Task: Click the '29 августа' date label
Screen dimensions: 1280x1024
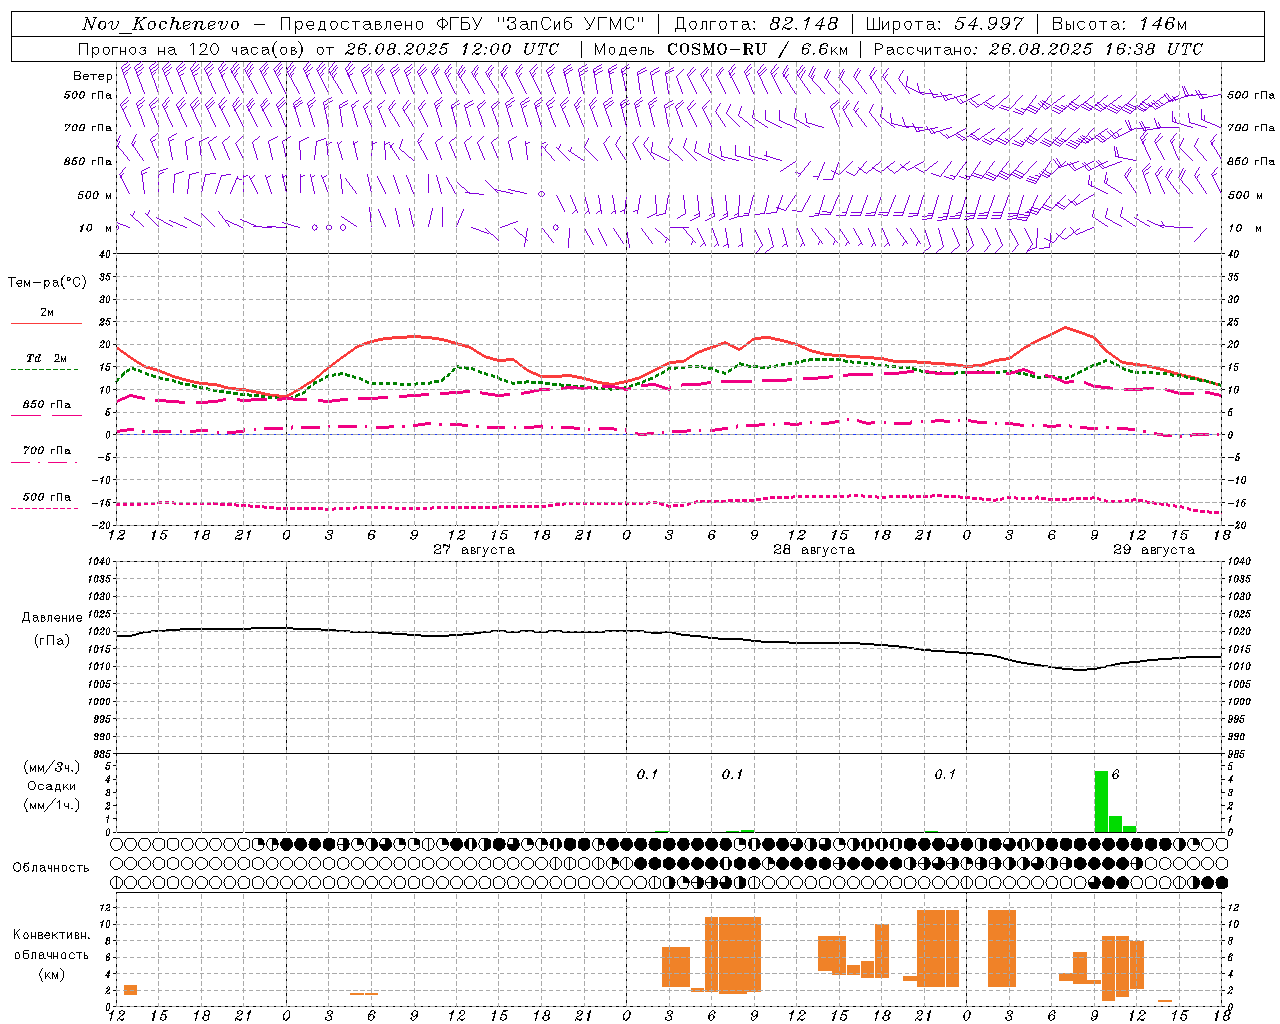Action: tap(1154, 550)
